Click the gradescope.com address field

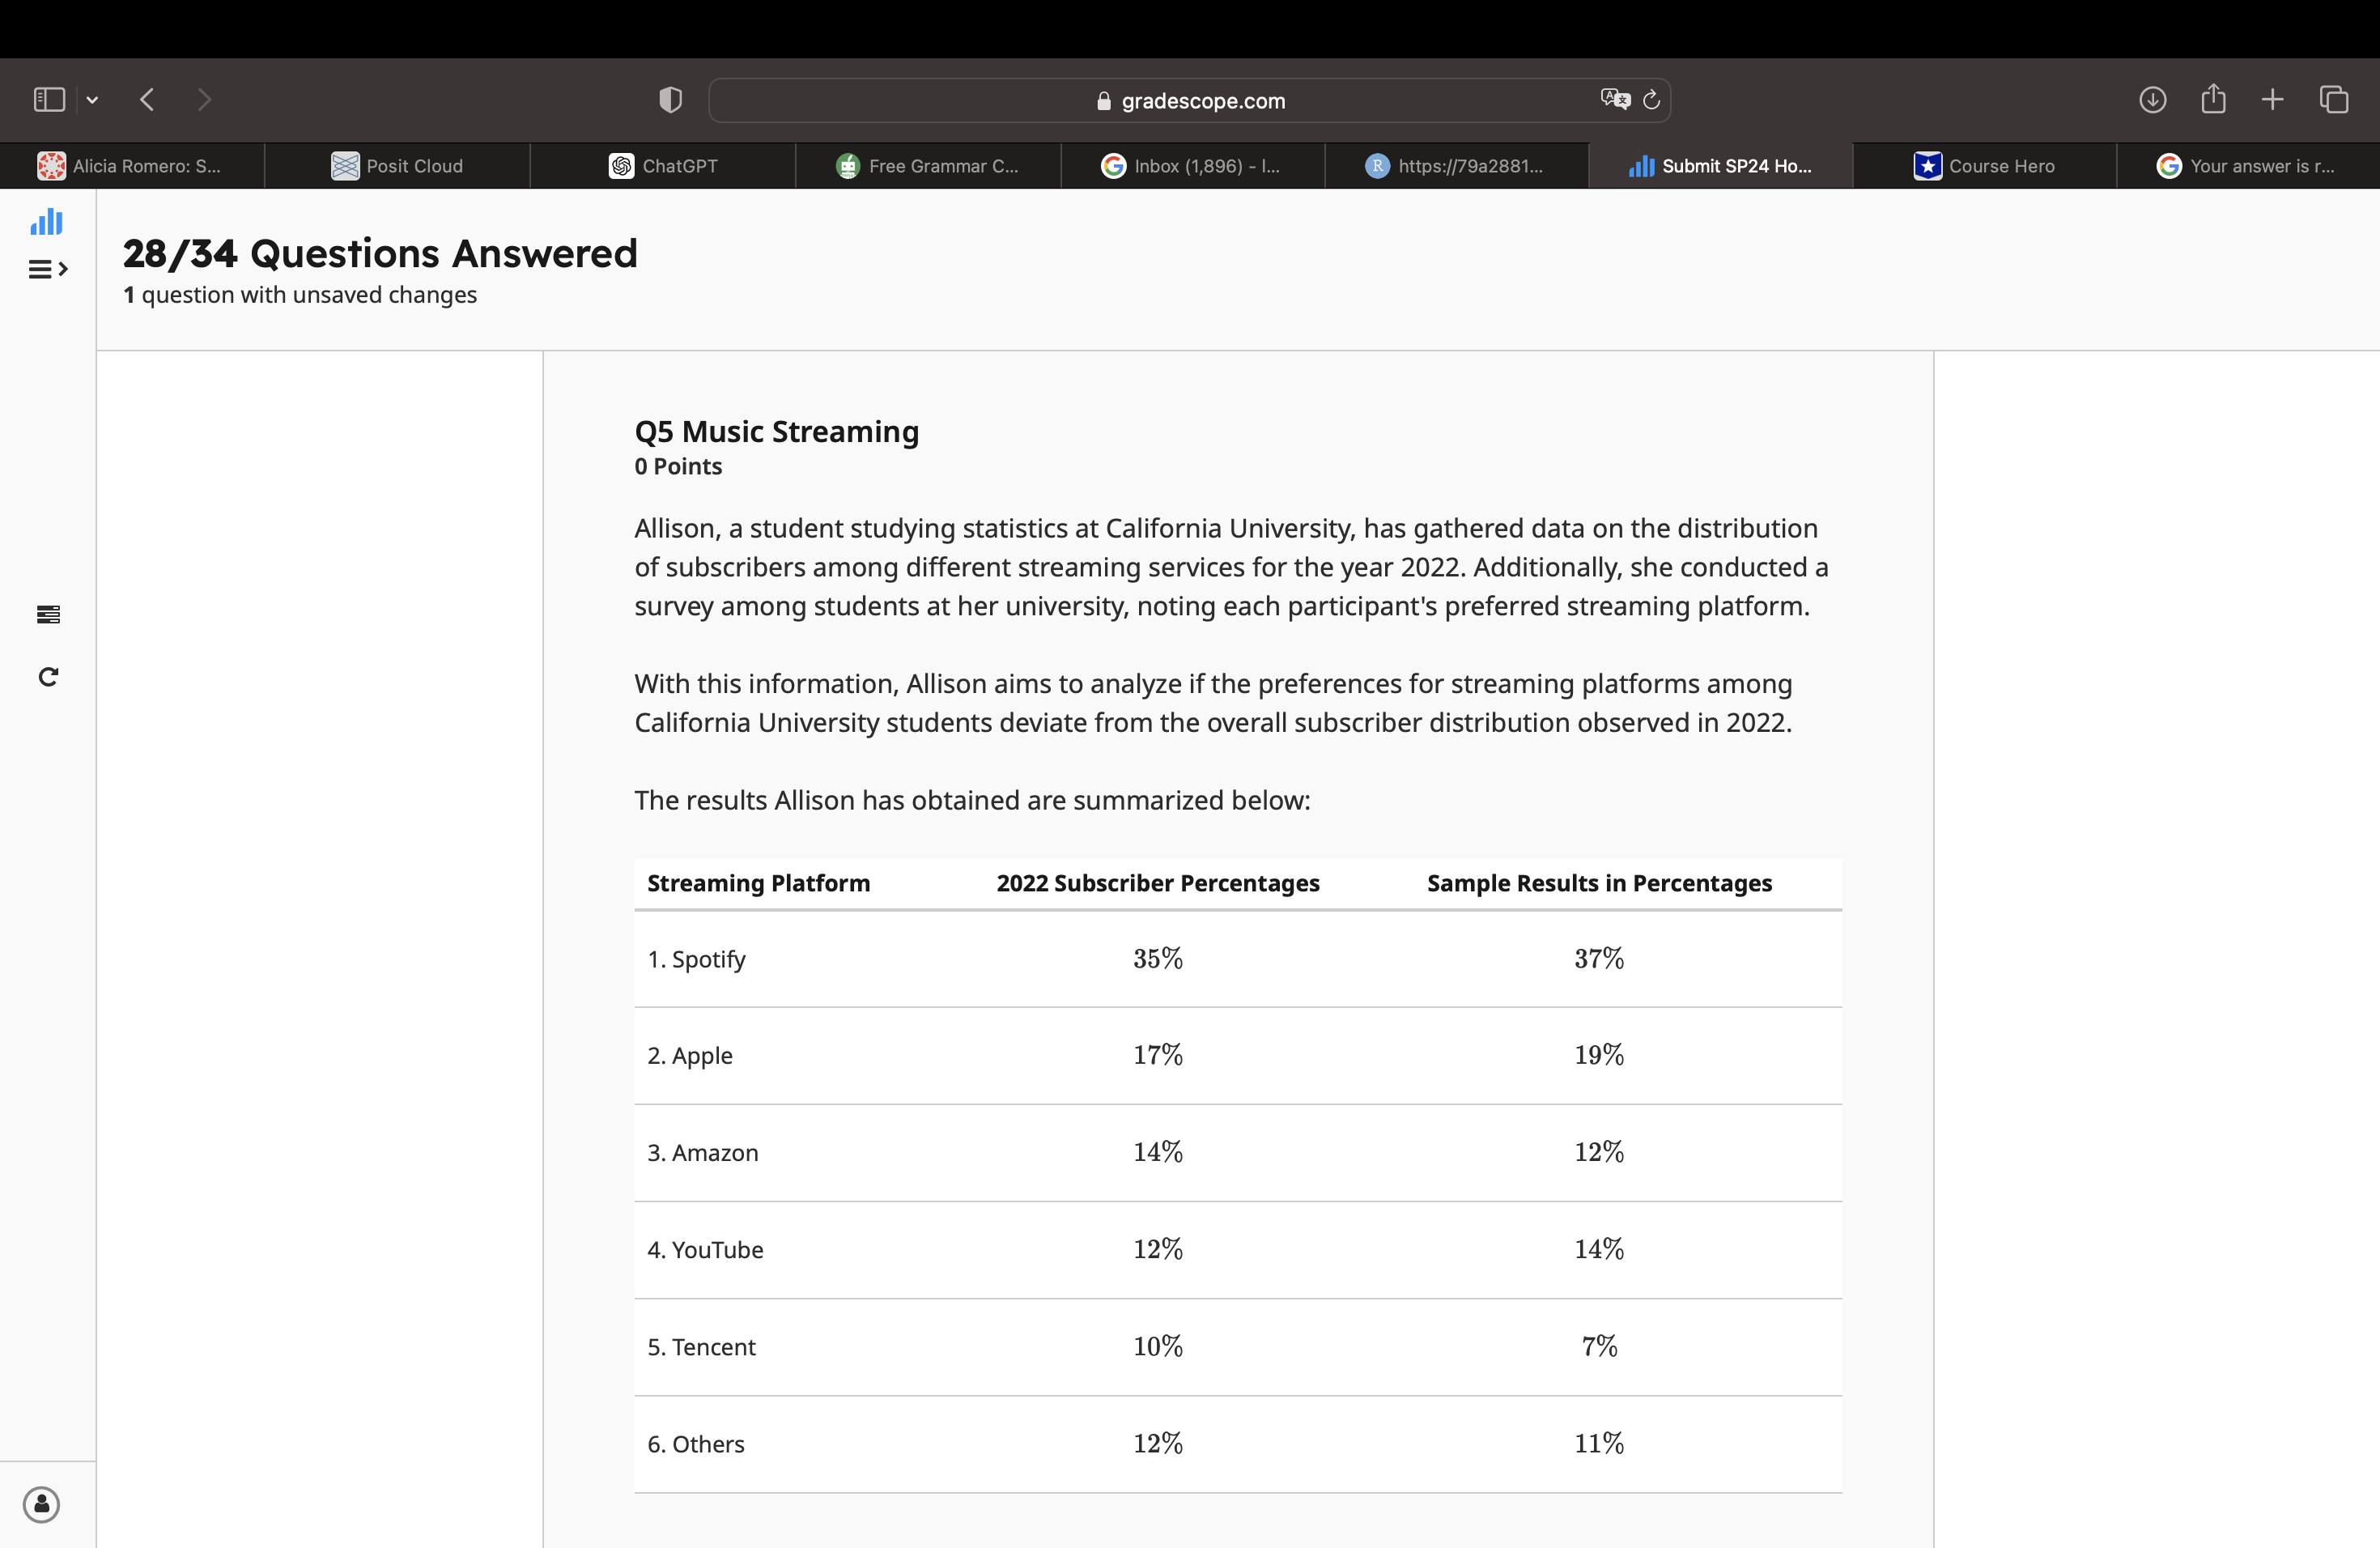(x=1190, y=101)
